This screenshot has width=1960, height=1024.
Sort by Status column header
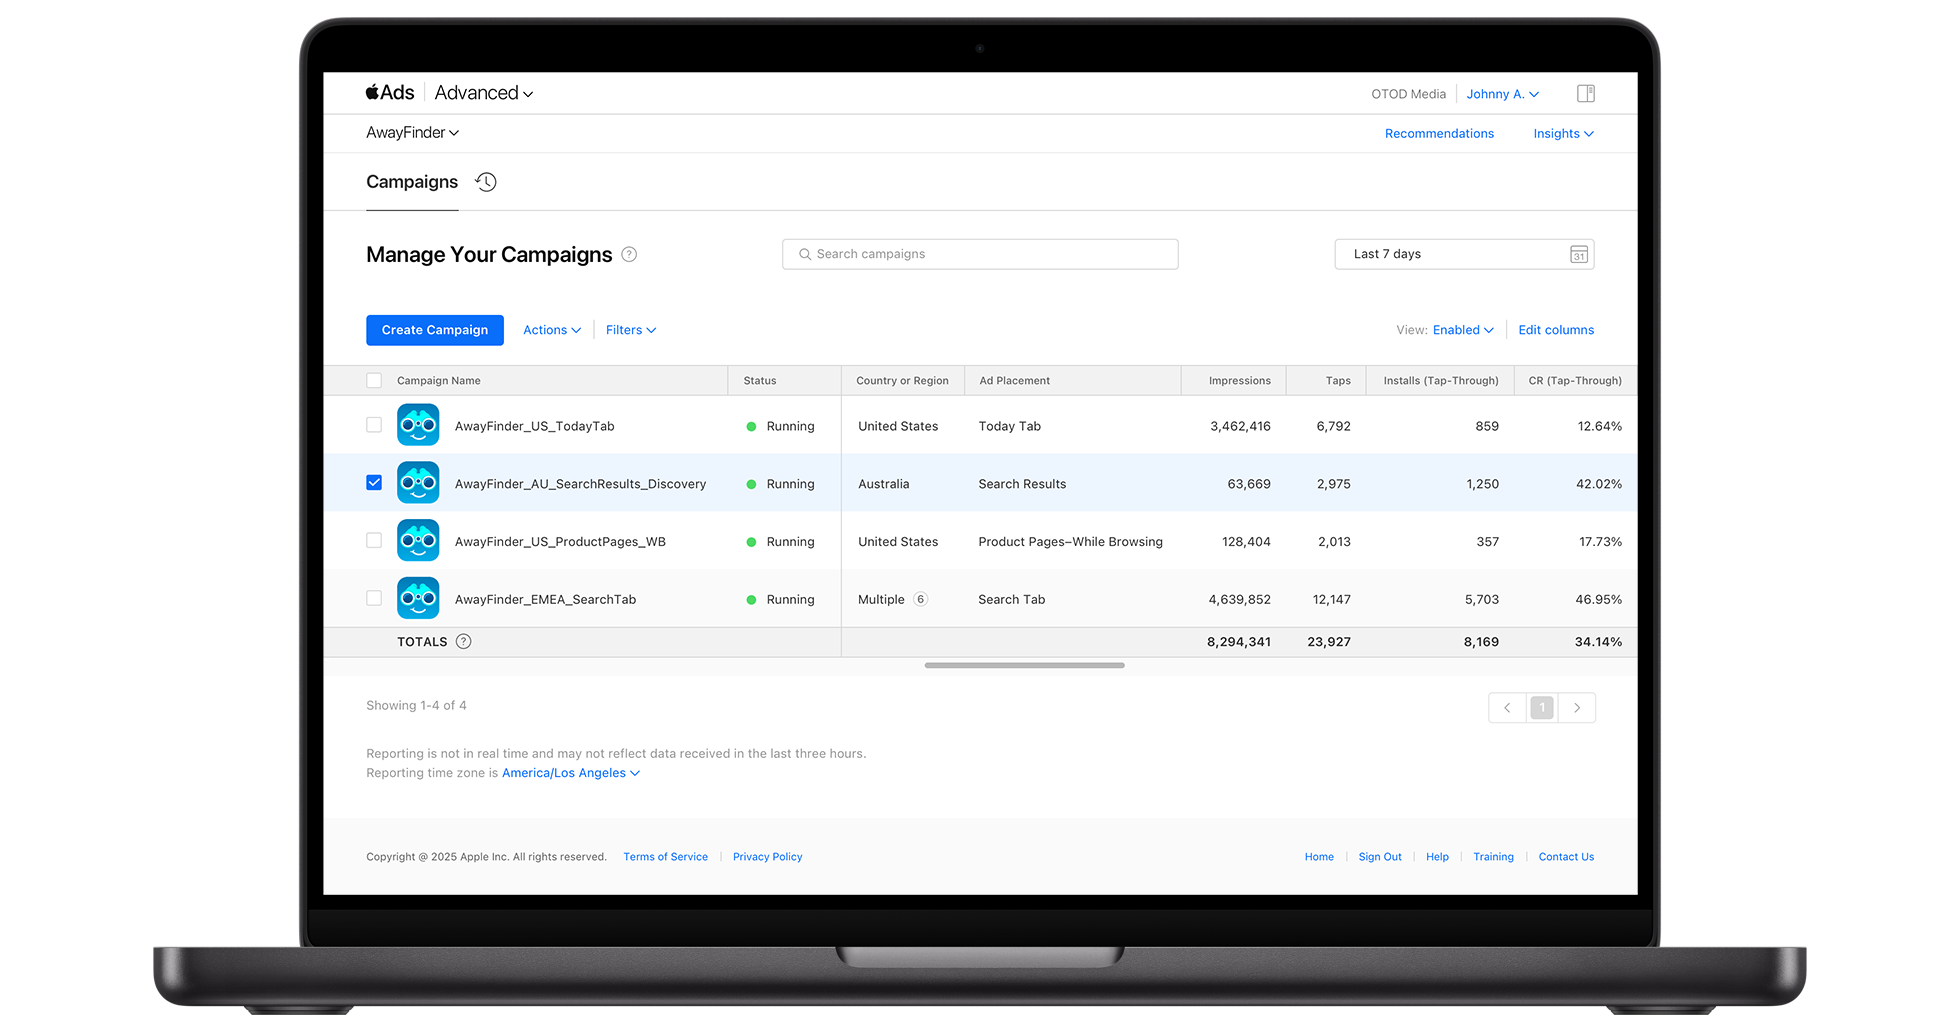coord(760,381)
